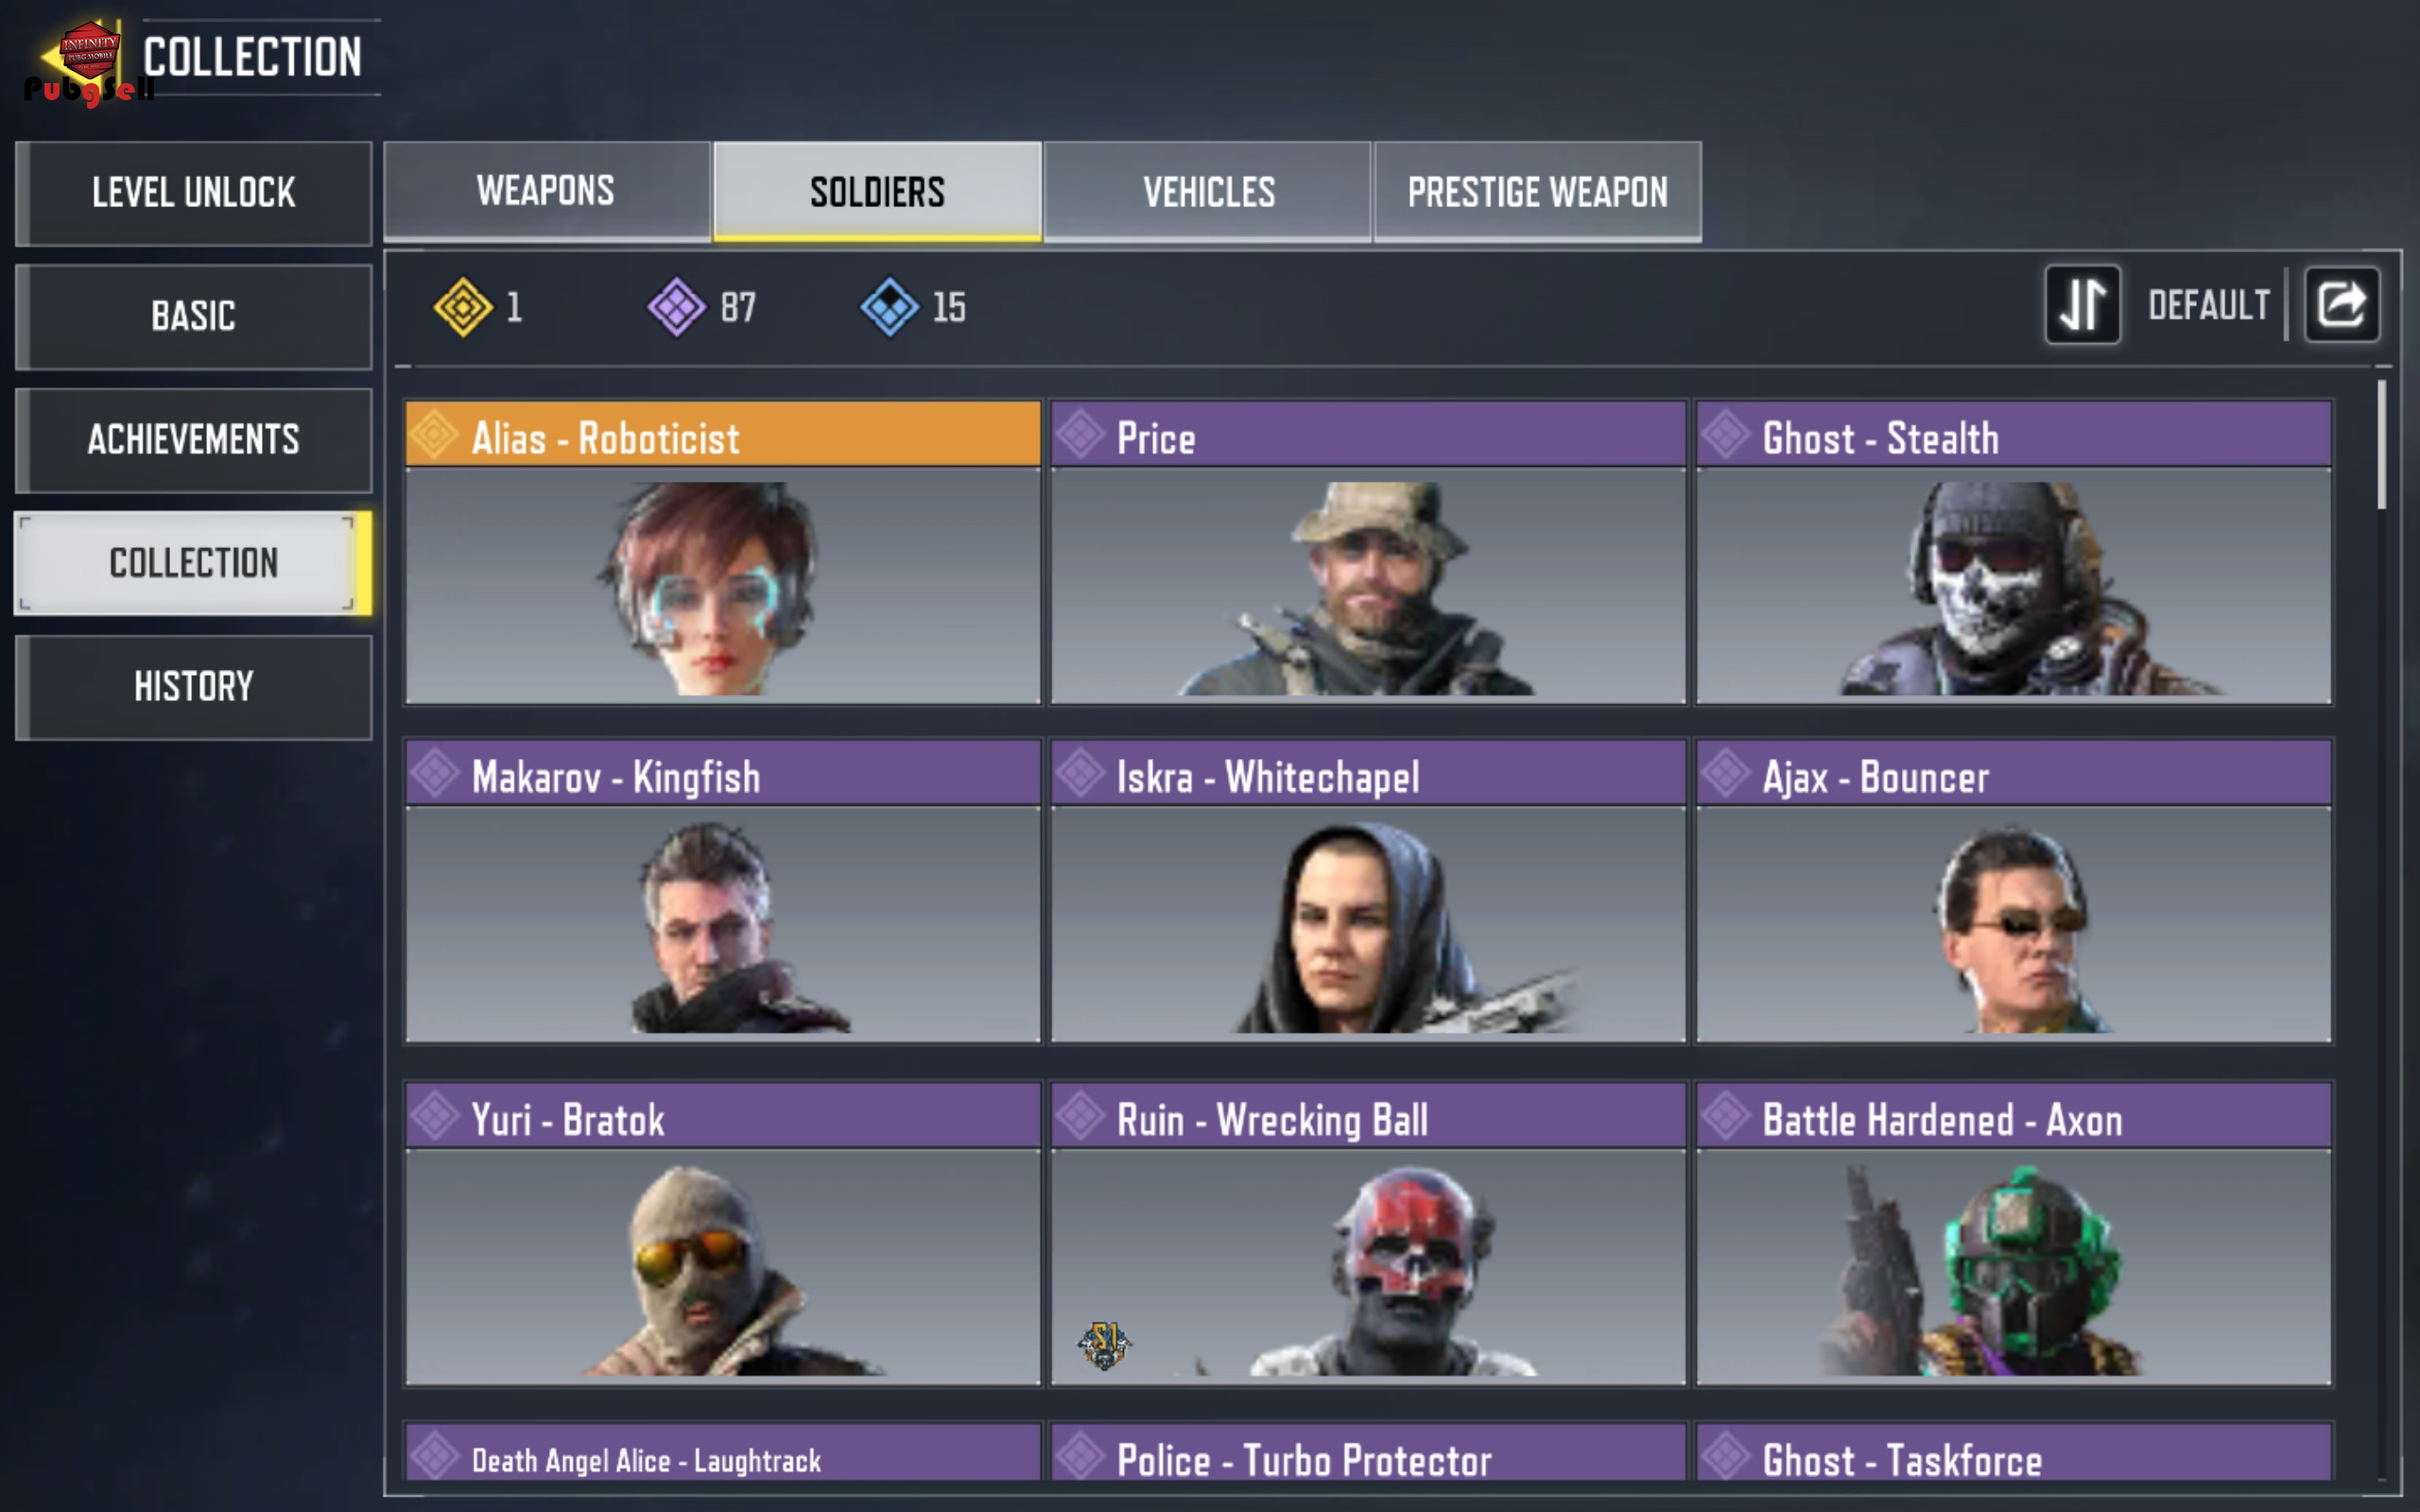2420x1512 pixels.
Task: Click the share export icon
Action: point(2341,305)
